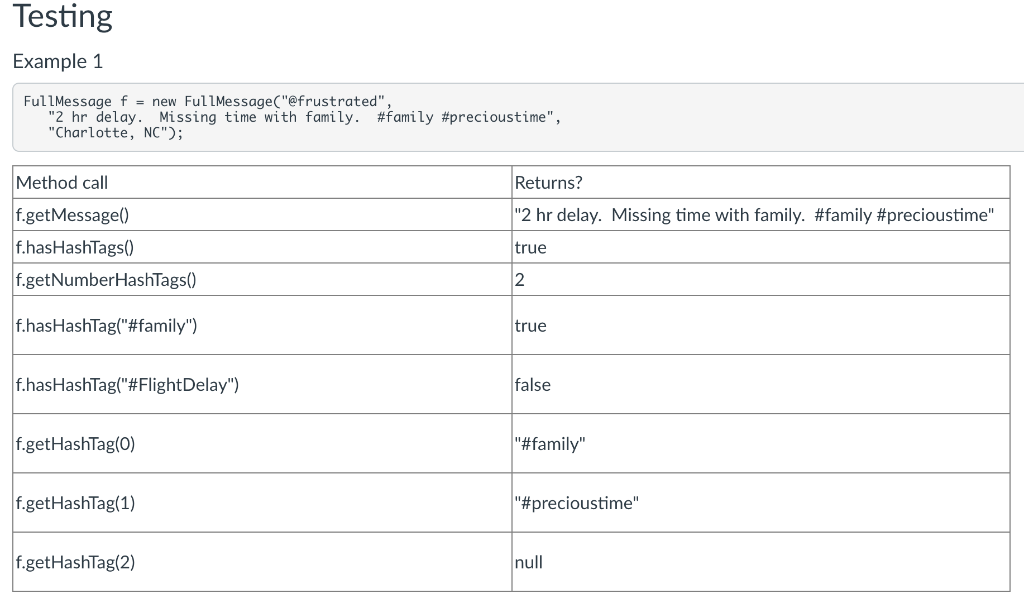Viewport: 1024px width, 603px height.
Task: Select the f.getHashTag(0) cell
Action: tap(262, 444)
